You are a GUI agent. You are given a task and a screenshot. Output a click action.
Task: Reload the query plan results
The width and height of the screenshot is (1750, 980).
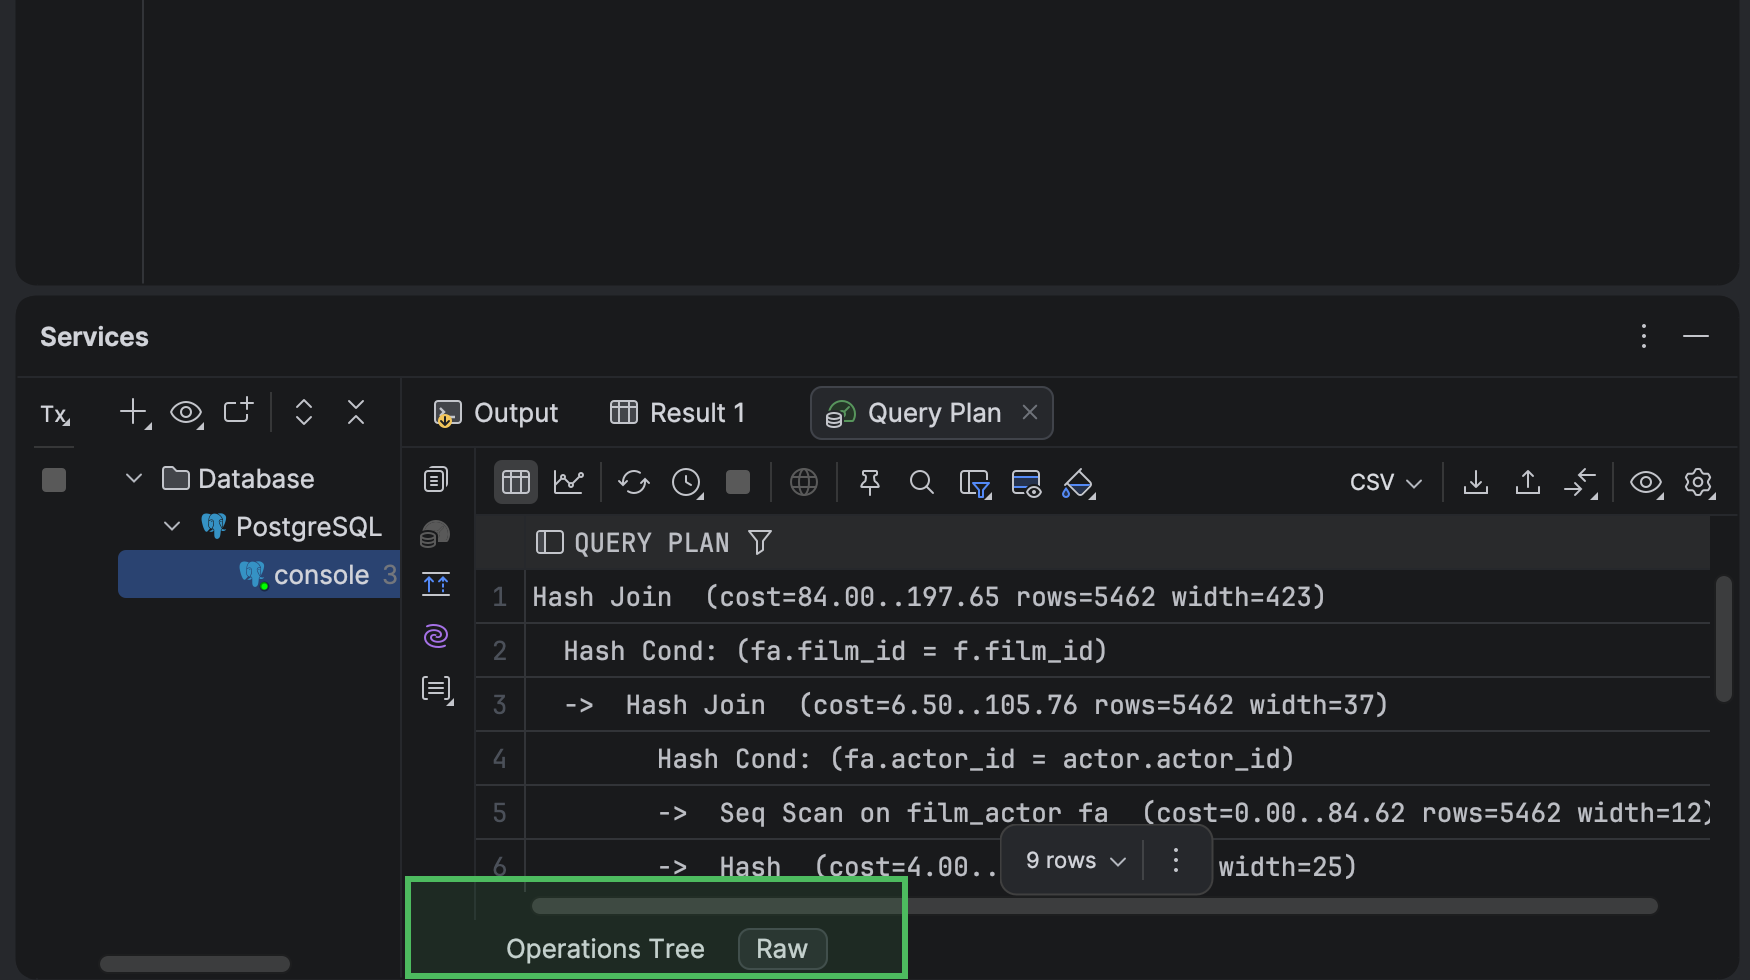pos(634,483)
